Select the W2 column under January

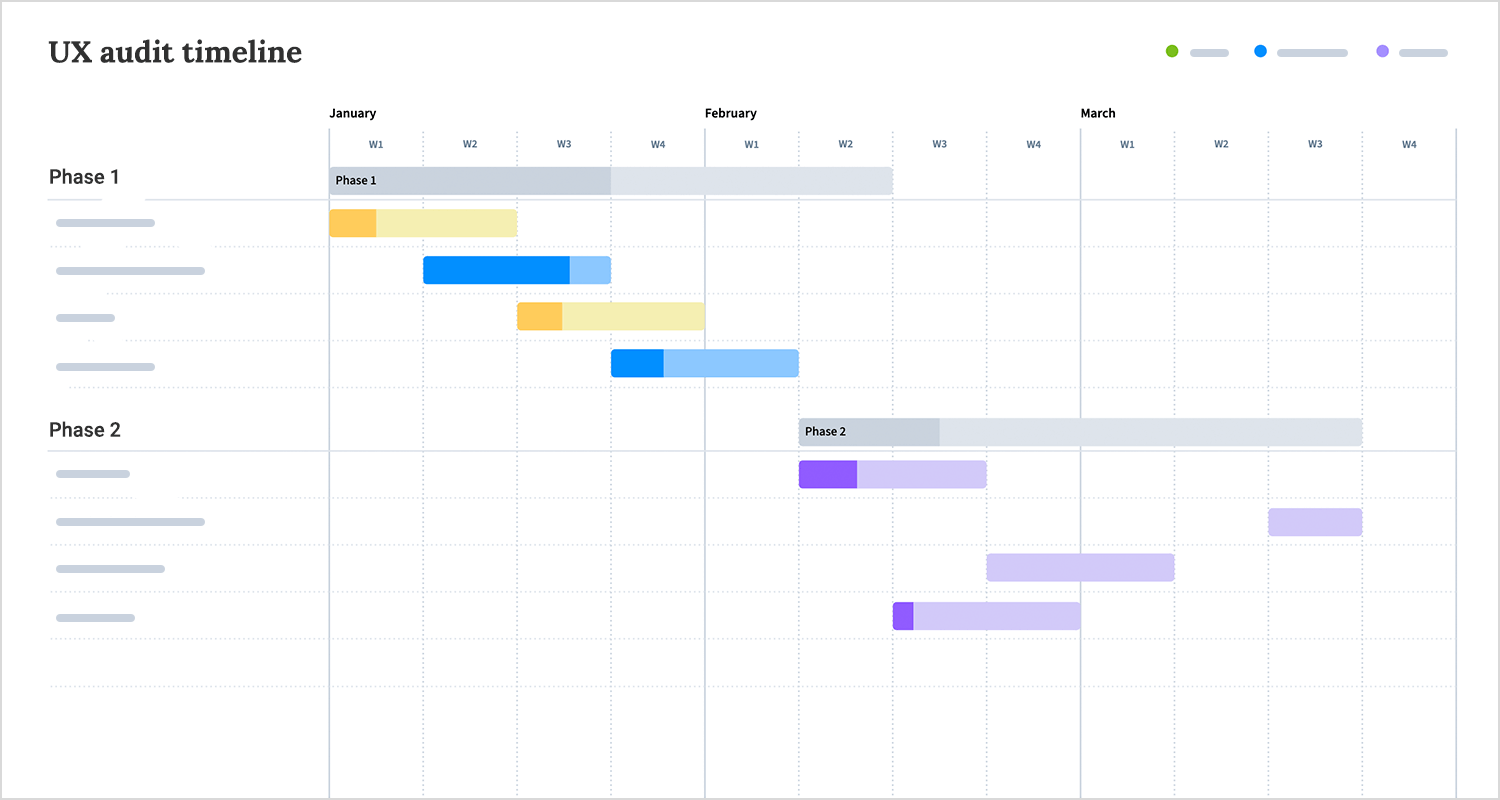[x=470, y=144]
